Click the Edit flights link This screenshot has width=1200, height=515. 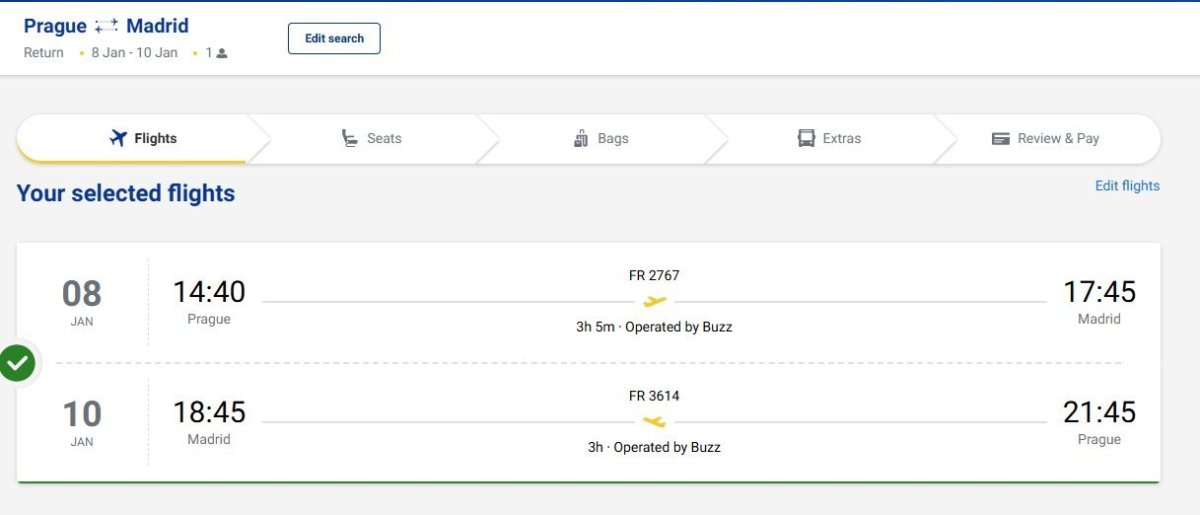1127,185
